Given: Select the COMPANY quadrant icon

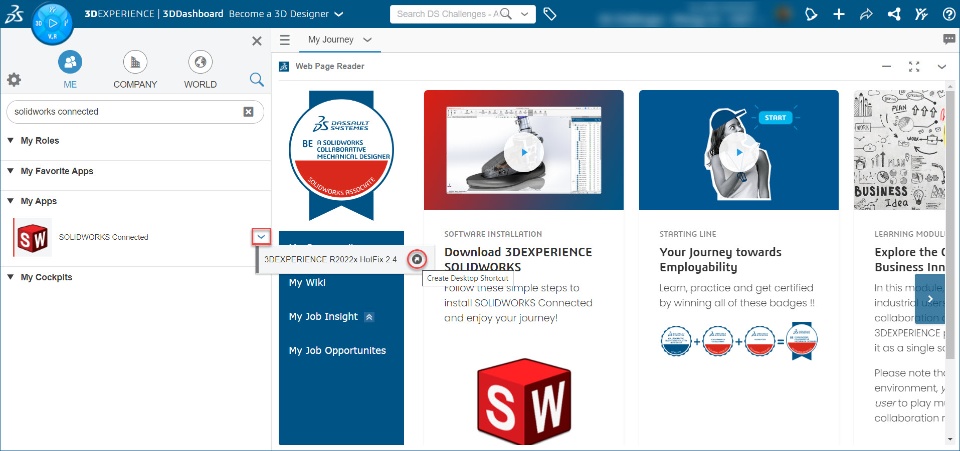Looking at the screenshot, I should 135,62.
